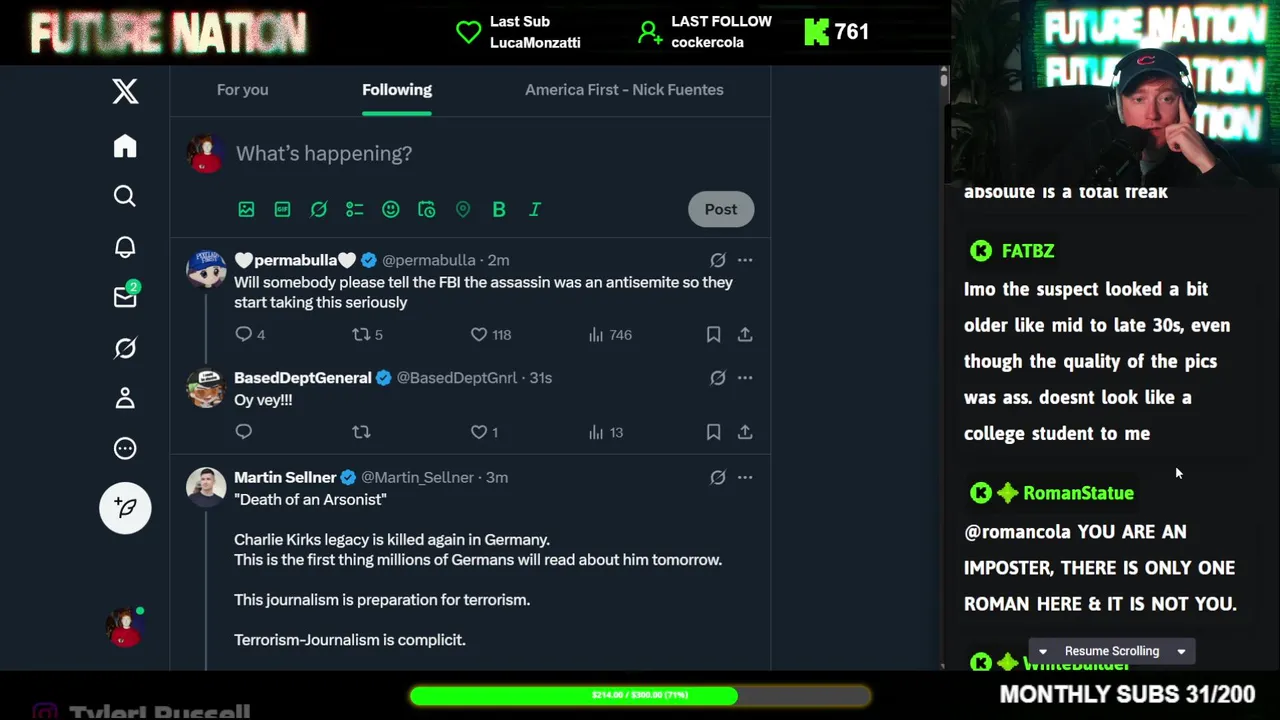
Task: Open account avatar at sidebar bottom
Action: [x=125, y=627]
